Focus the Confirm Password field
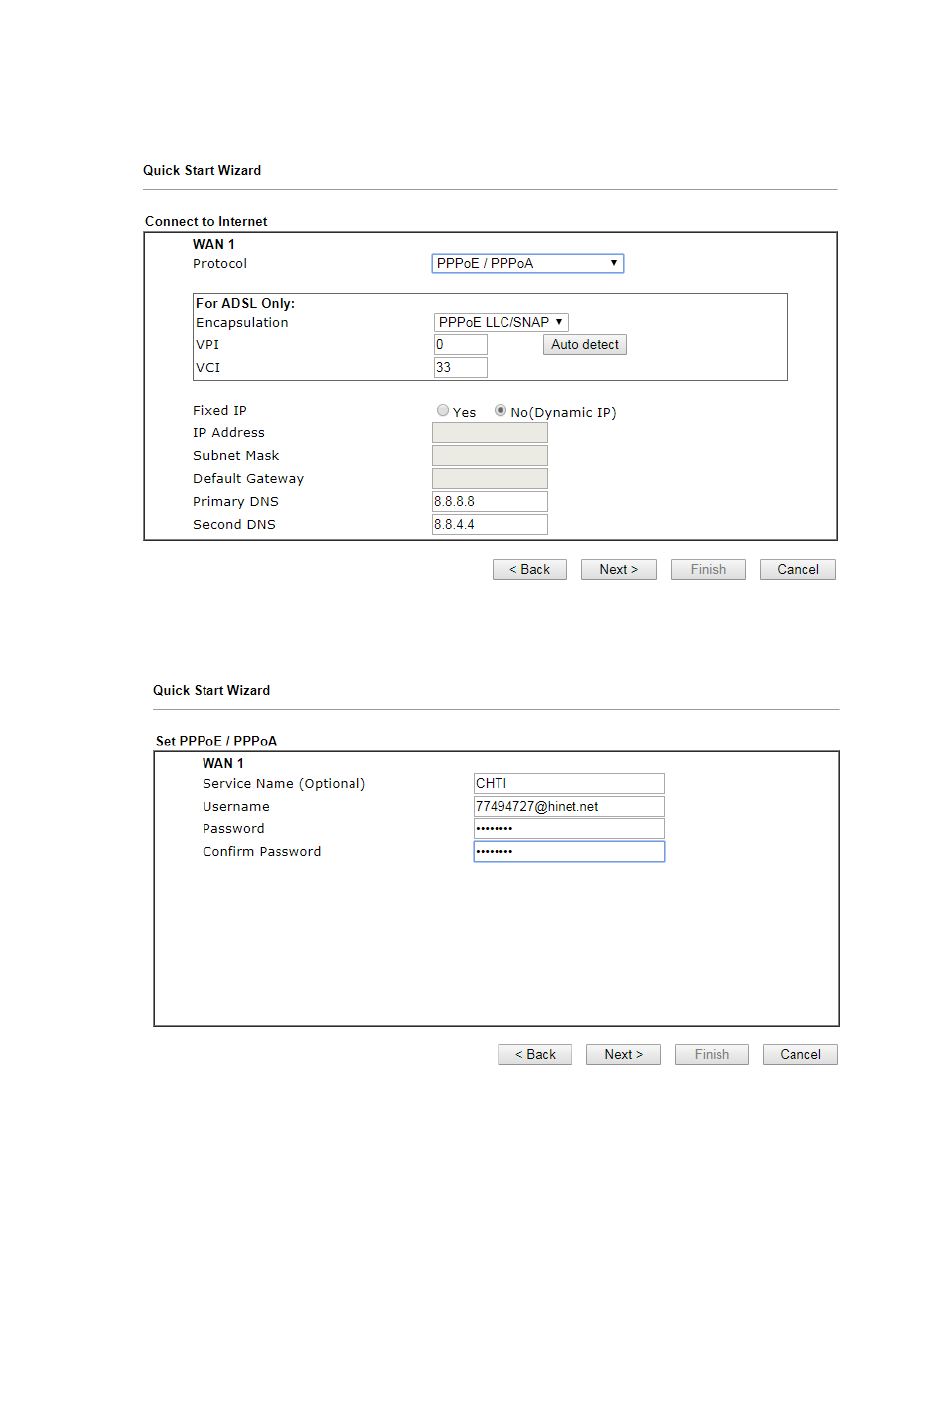The image size is (950, 1420). coord(569,851)
